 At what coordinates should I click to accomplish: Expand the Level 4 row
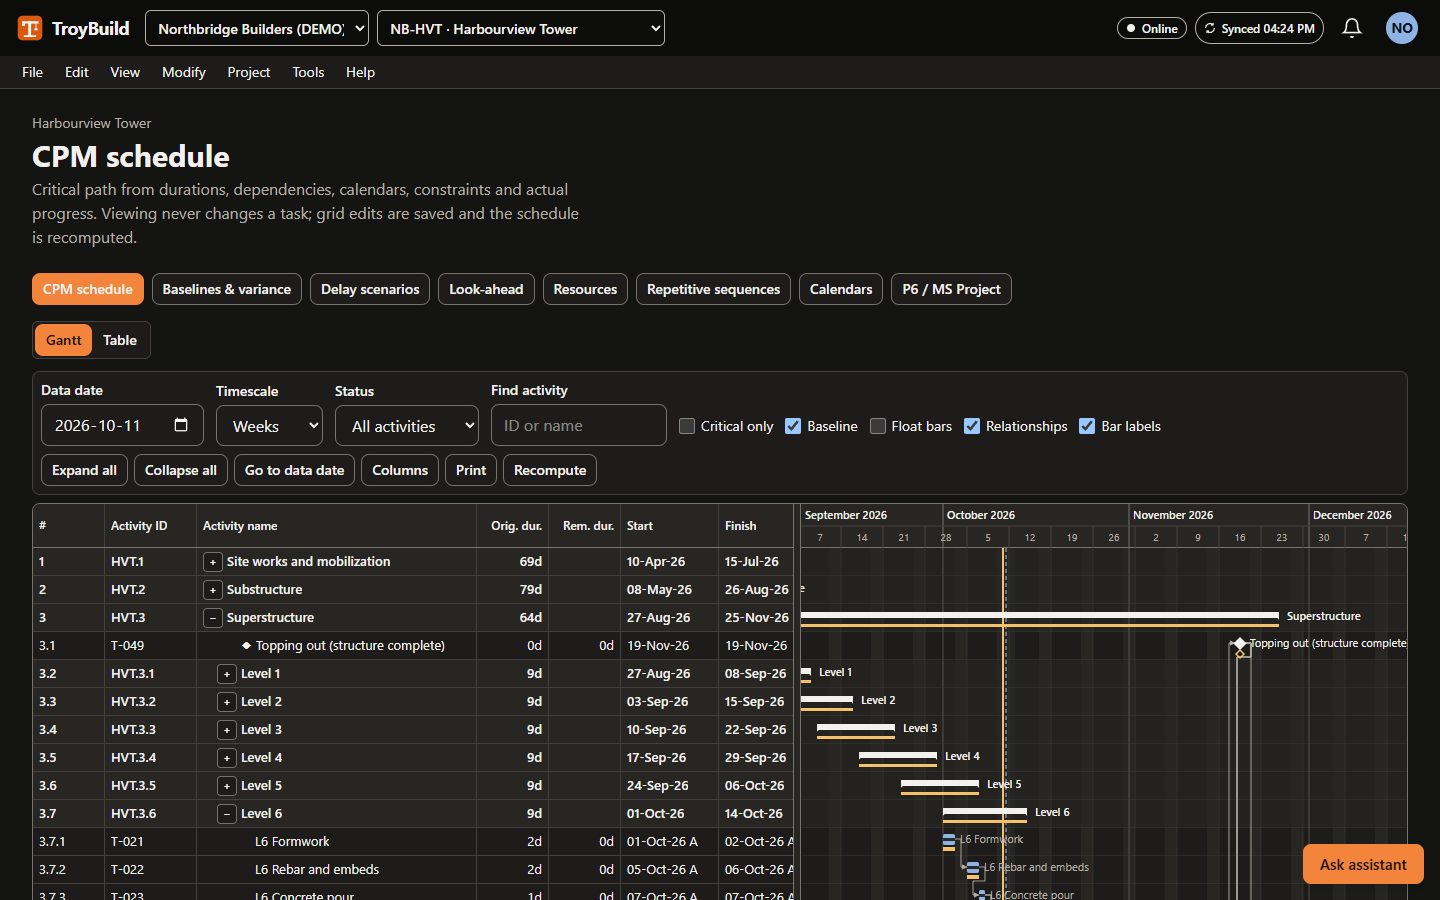click(x=227, y=758)
